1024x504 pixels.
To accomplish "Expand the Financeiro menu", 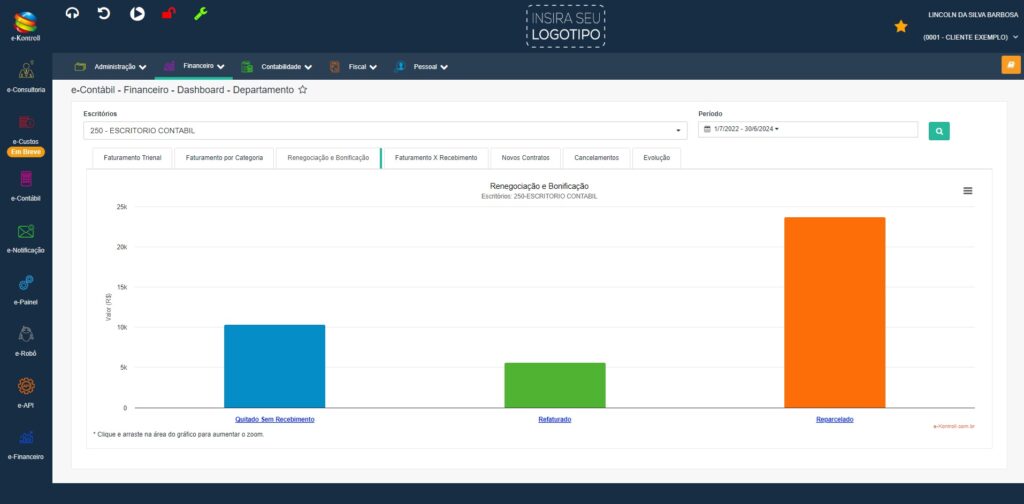I will pyautogui.click(x=194, y=66).
